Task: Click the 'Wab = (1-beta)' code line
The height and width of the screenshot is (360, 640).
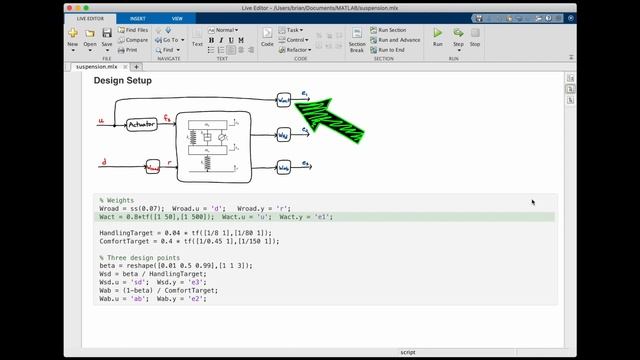Action: [x=159, y=290]
